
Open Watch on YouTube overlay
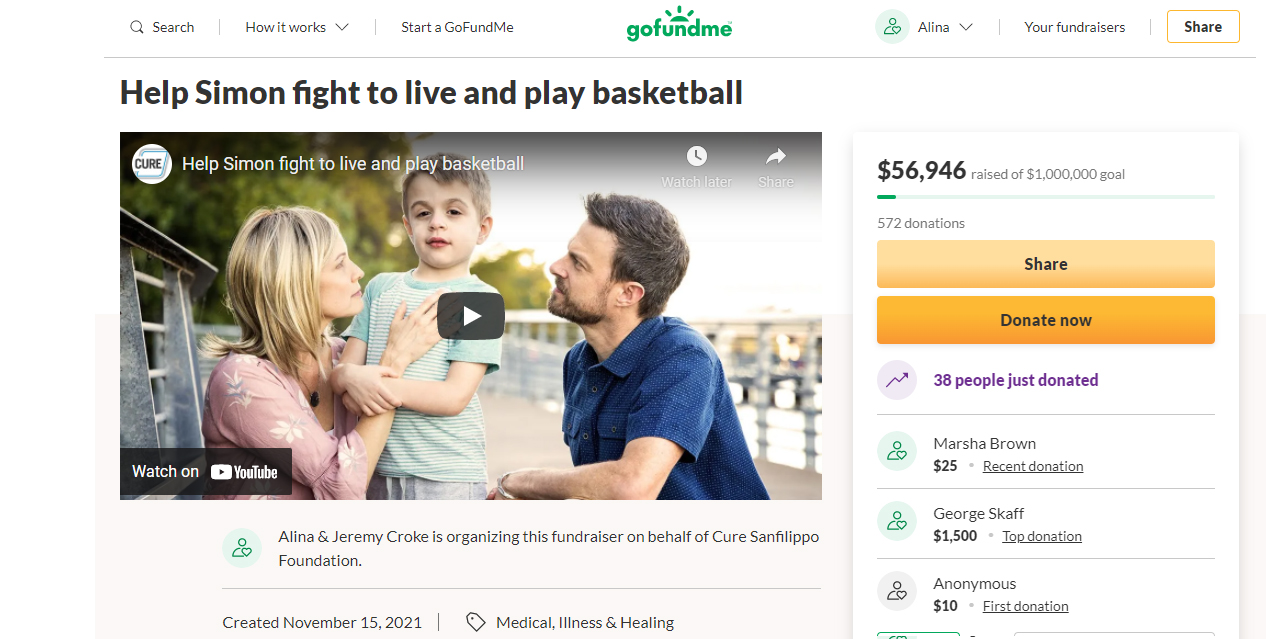point(206,471)
